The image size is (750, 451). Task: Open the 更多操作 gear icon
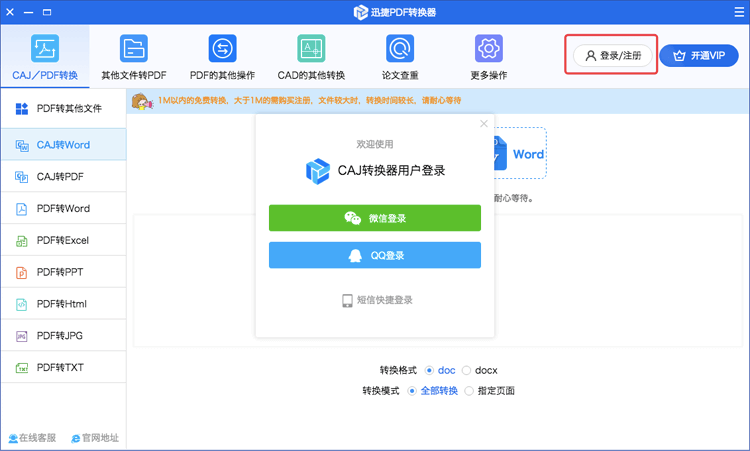[x=488, y=48]
